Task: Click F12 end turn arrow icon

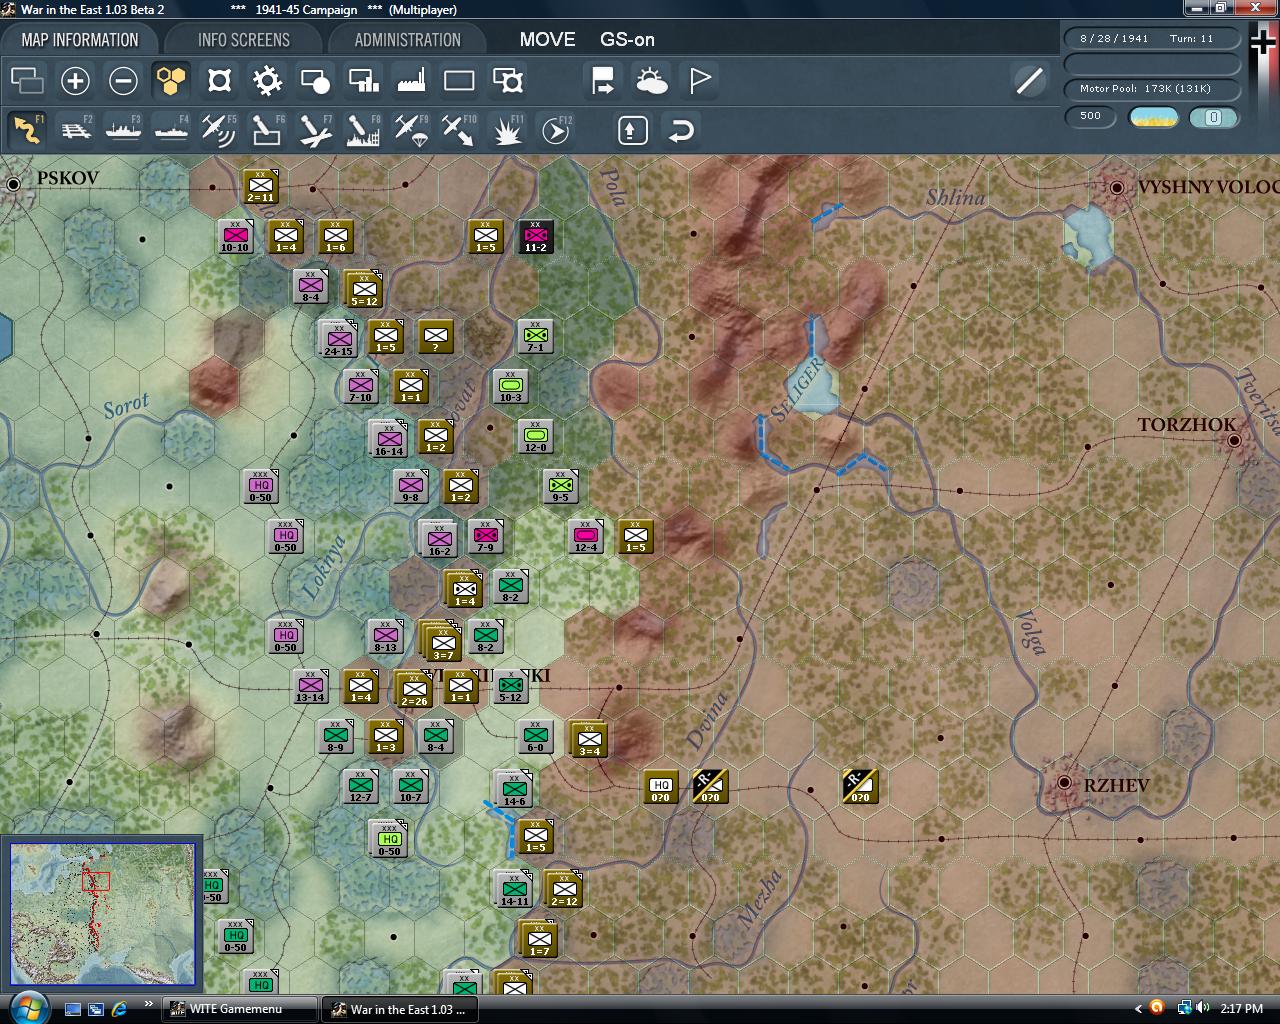Action: (555, 130)
